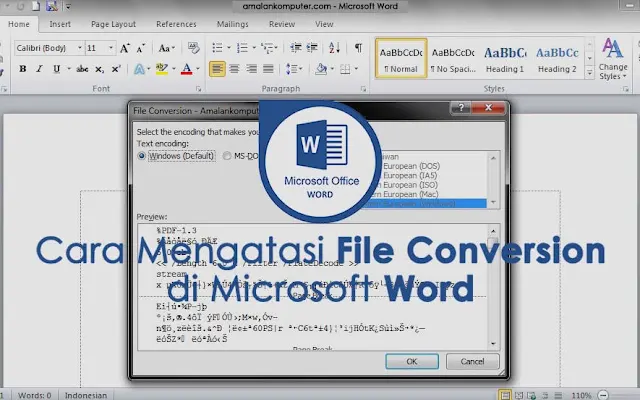The image size is (640, 400).
Task: Open the Review tab
Action: (282, 24)
